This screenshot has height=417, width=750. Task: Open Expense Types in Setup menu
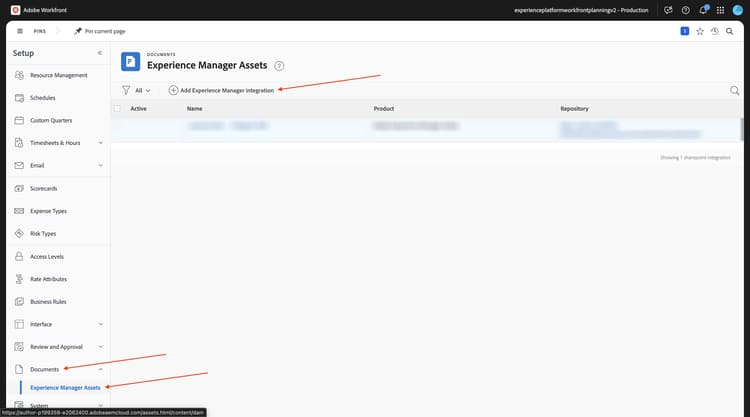point(48,211)
